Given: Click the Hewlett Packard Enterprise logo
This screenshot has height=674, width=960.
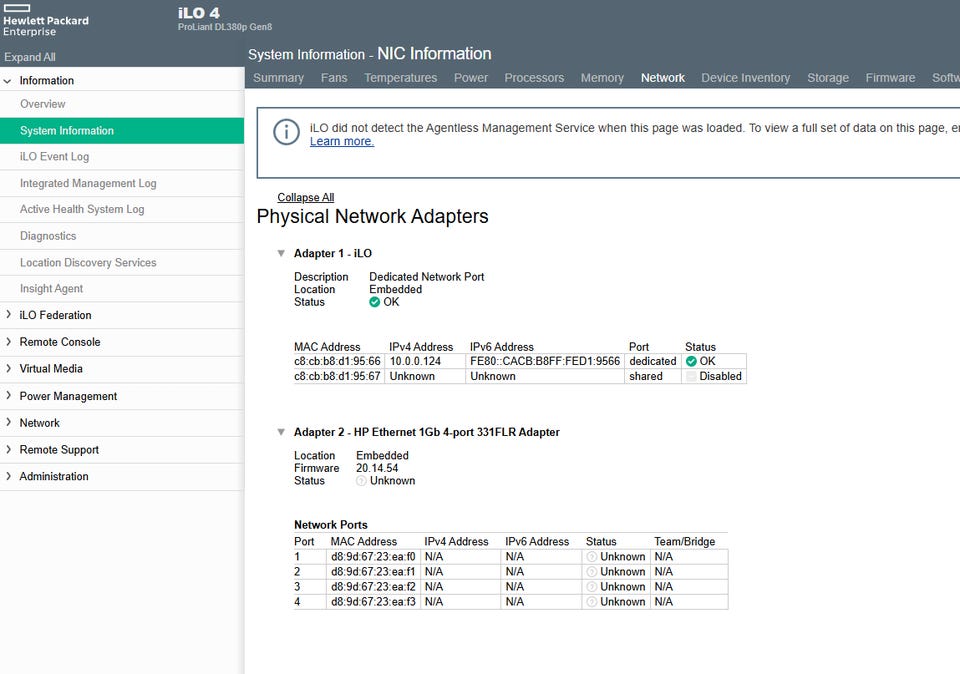Looking at the screenshot, I should 46,20.
